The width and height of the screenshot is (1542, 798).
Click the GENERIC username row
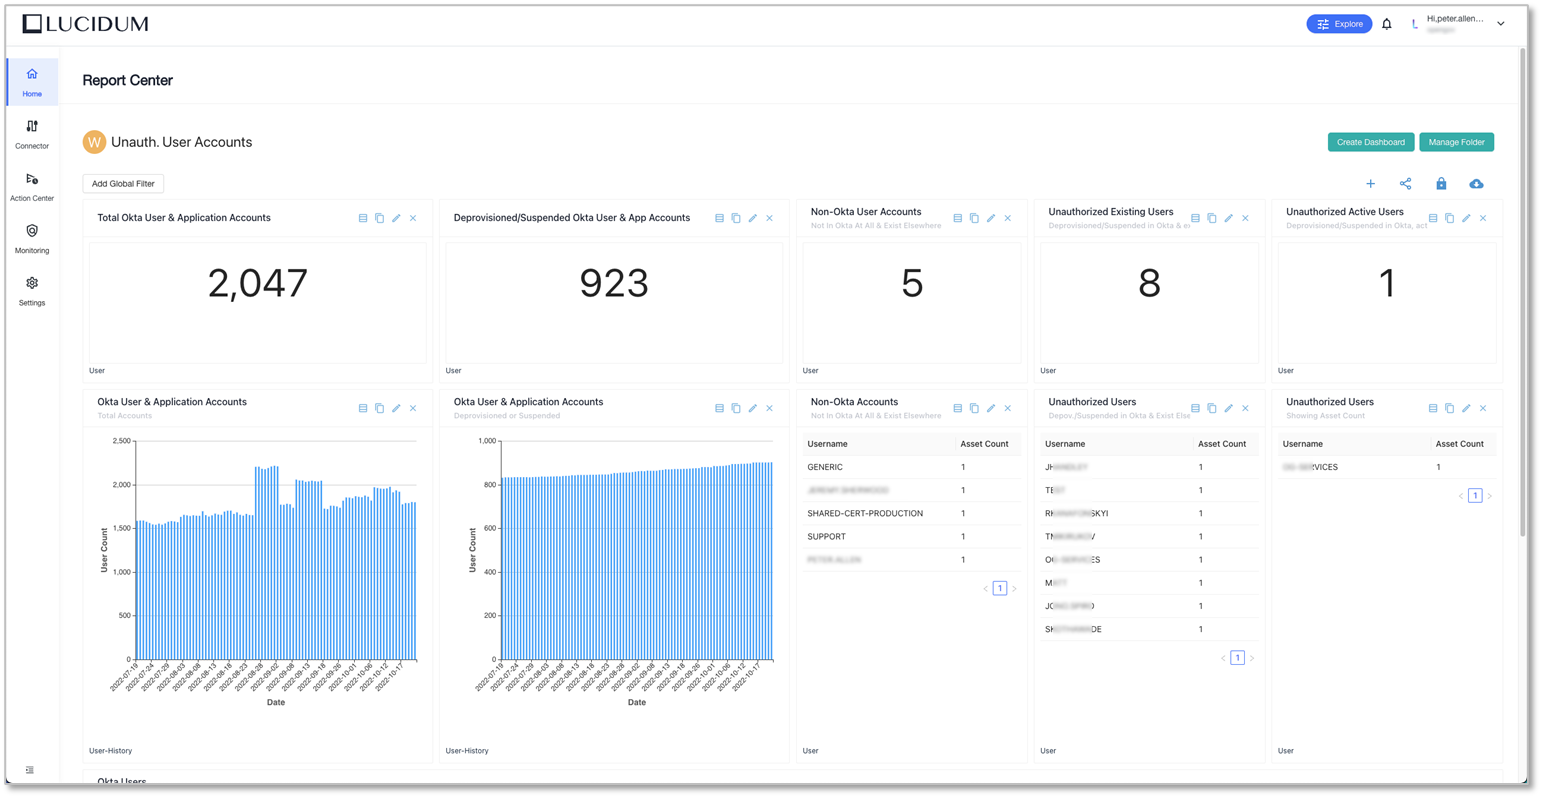pos(912,467)
